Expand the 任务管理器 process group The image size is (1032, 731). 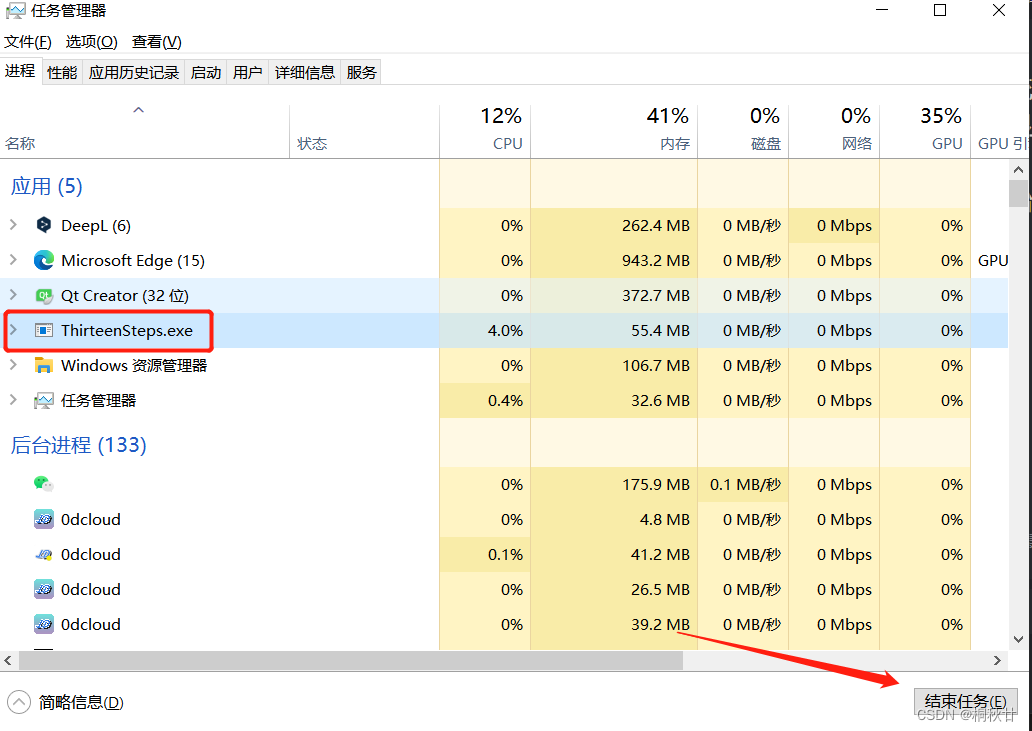point(13,399)
